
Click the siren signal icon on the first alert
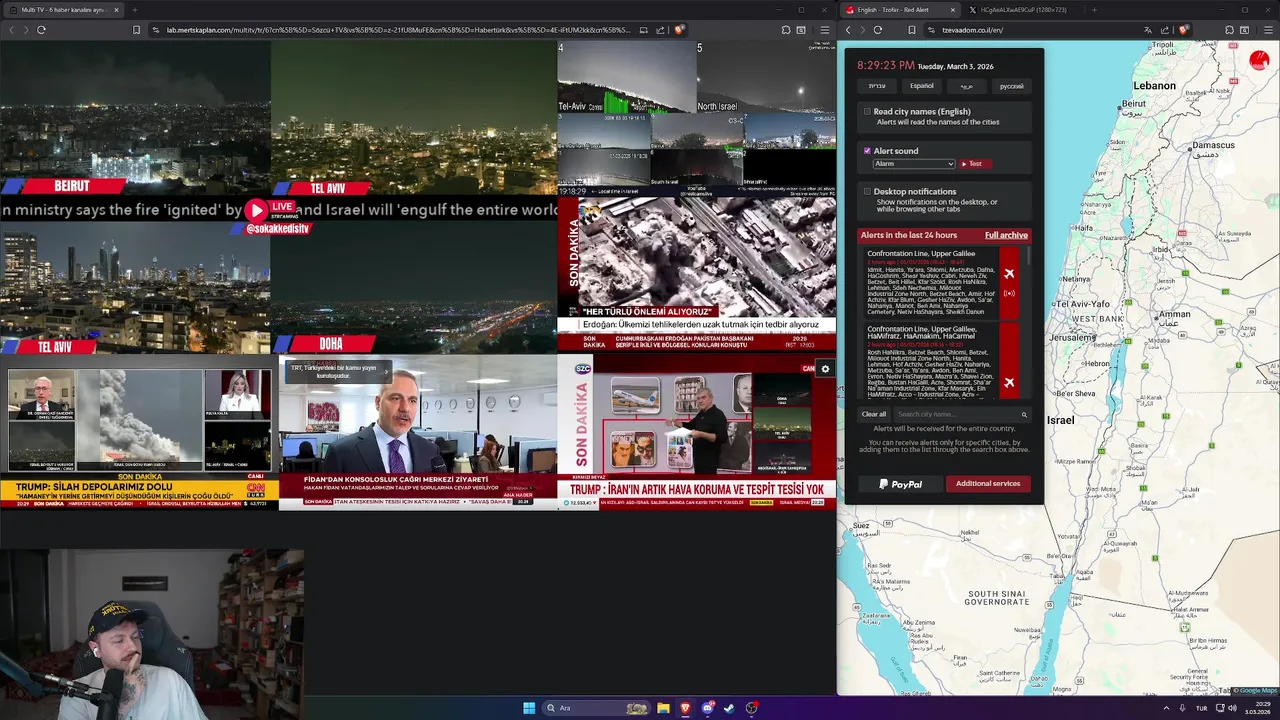[x=1009, y=294]
